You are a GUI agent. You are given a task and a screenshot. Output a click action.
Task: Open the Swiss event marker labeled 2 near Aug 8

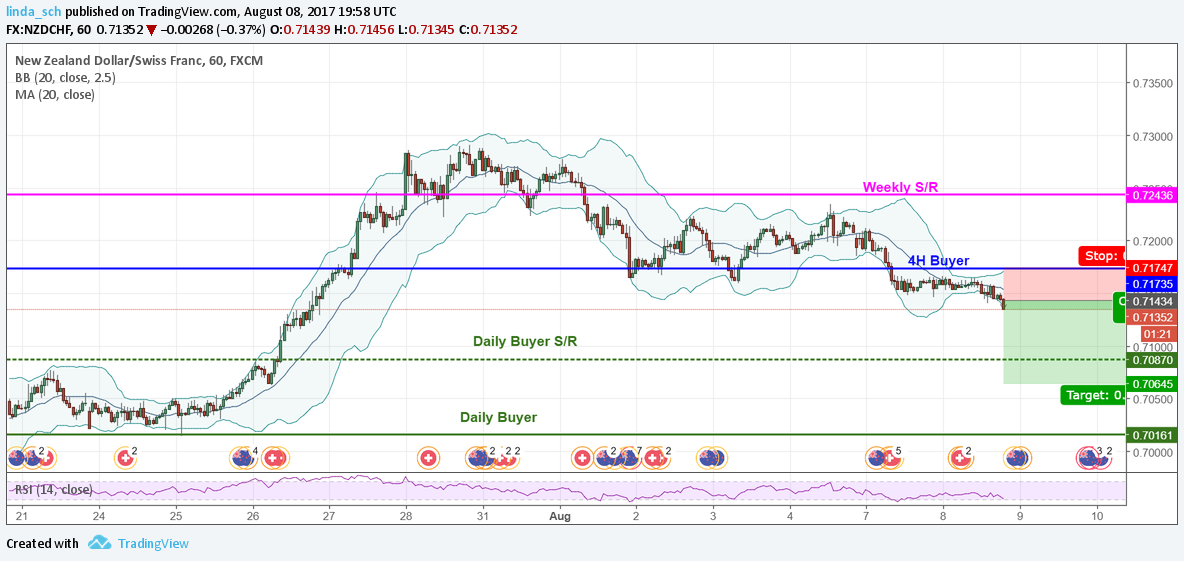coord(960,457)
